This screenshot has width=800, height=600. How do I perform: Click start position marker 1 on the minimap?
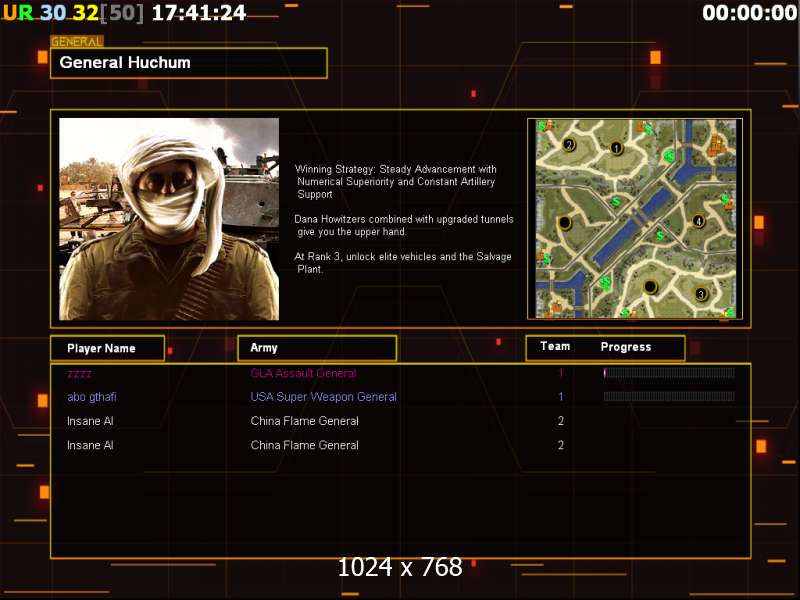pyautogui.click(x=616, y=148)
